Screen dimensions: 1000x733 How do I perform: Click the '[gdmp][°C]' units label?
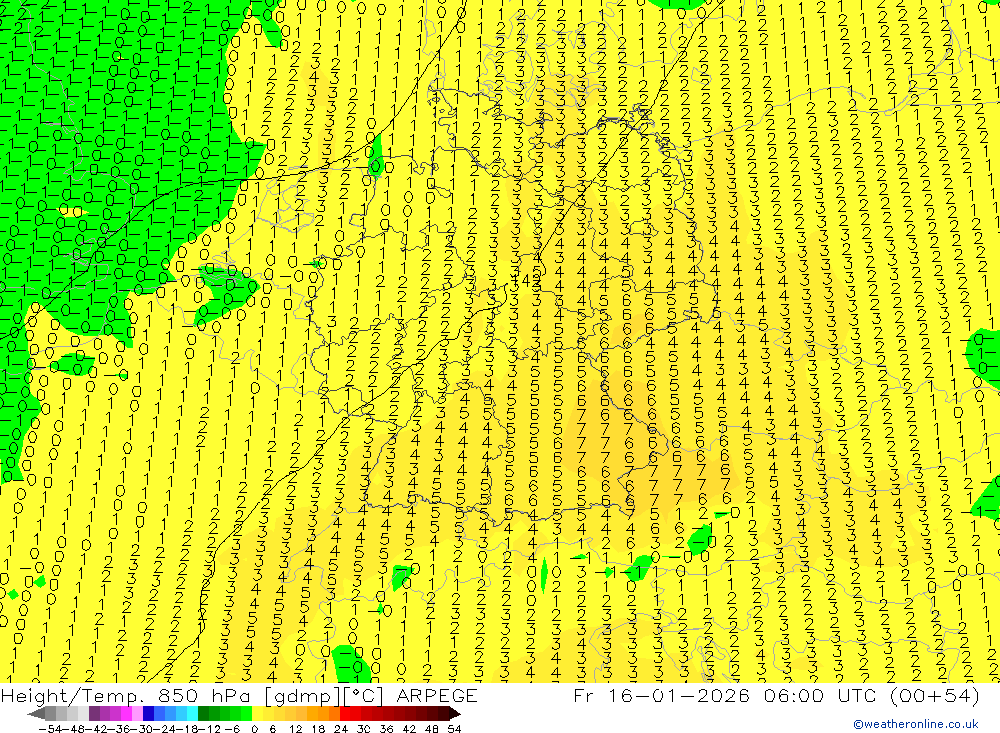point(325,695)
